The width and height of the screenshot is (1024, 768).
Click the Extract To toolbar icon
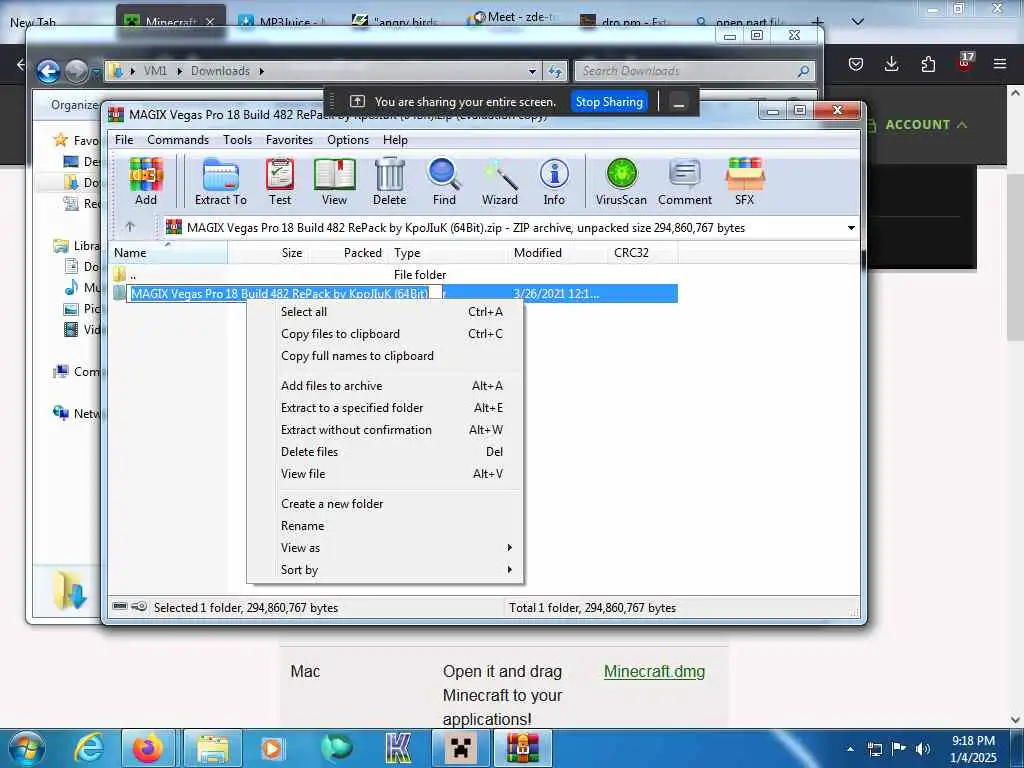pyautogui.click(x=221, y=182)
